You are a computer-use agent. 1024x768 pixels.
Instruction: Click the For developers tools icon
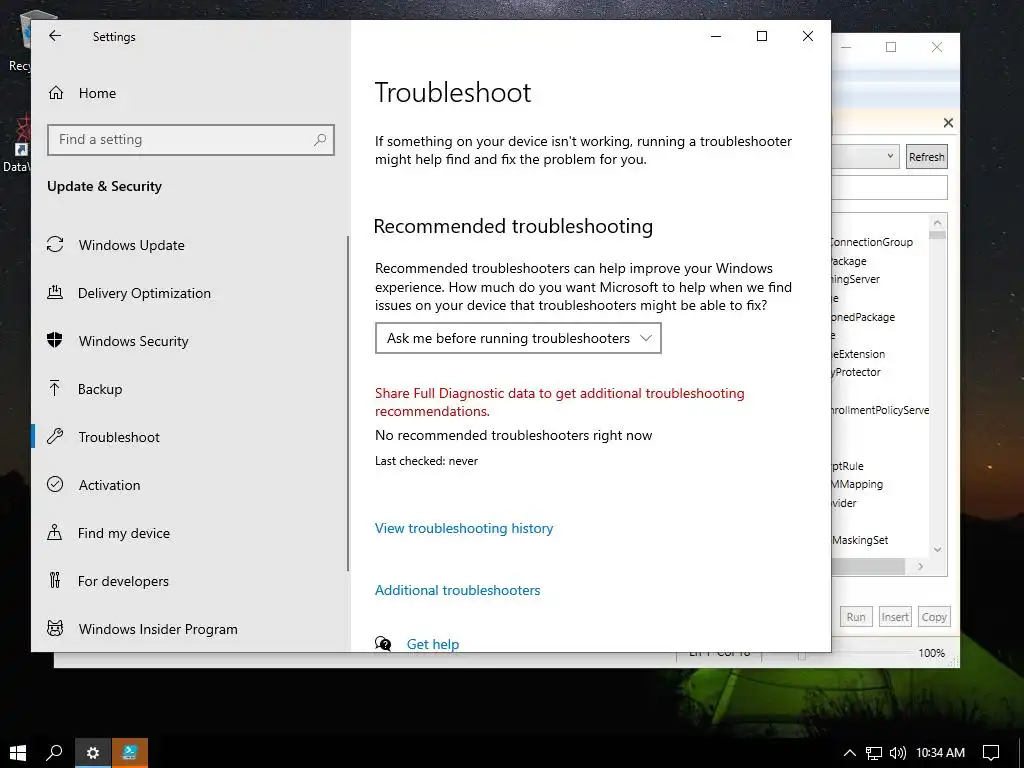[55, 580]
